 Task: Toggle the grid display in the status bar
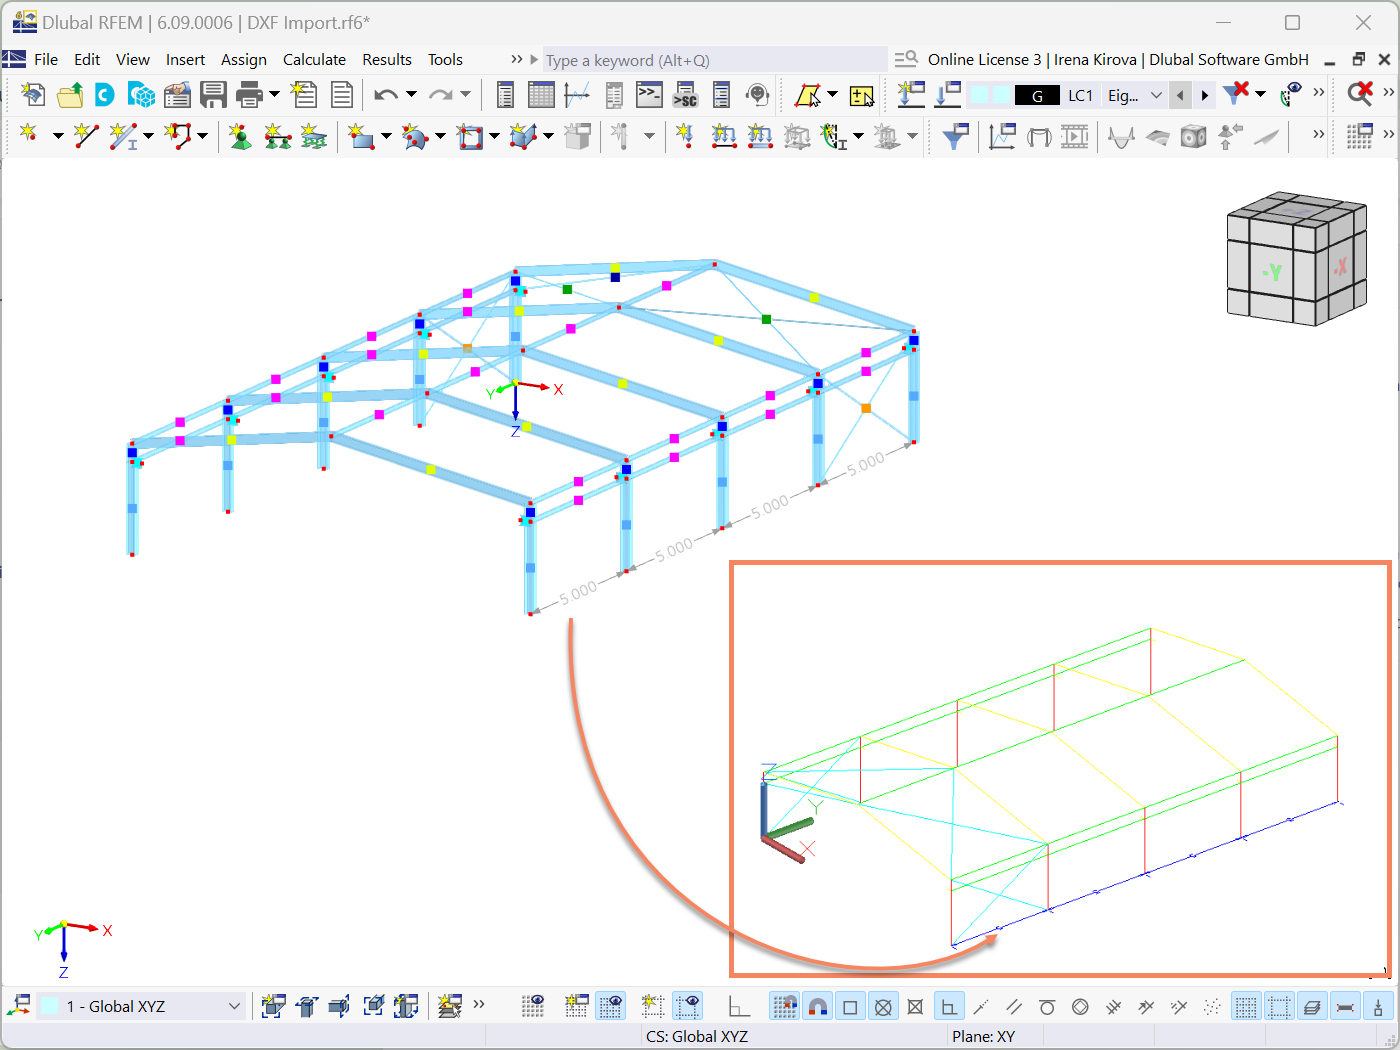click(x=1246, y=1005)
